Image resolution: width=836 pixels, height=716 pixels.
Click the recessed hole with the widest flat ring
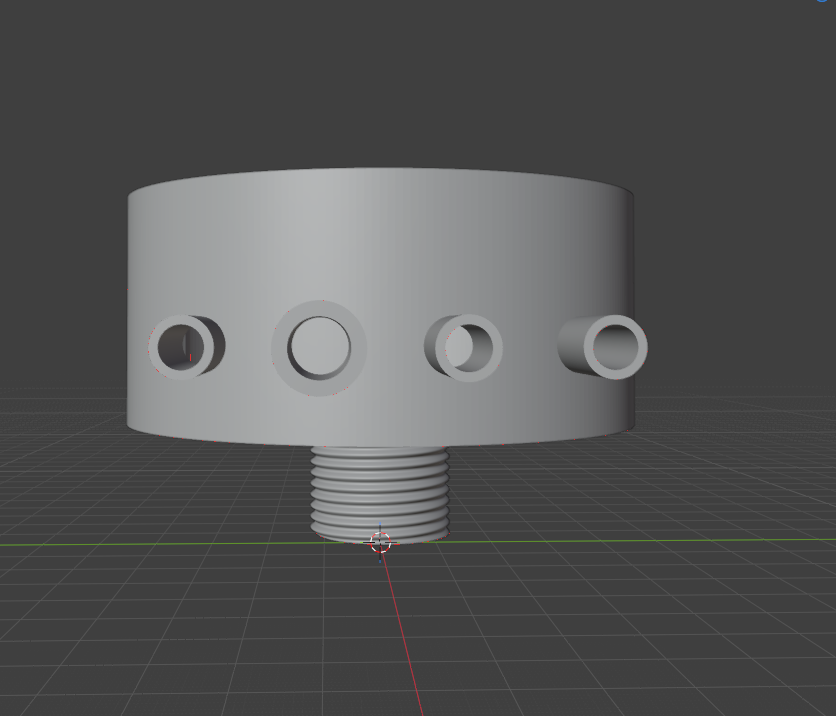[x=319, y=348]
